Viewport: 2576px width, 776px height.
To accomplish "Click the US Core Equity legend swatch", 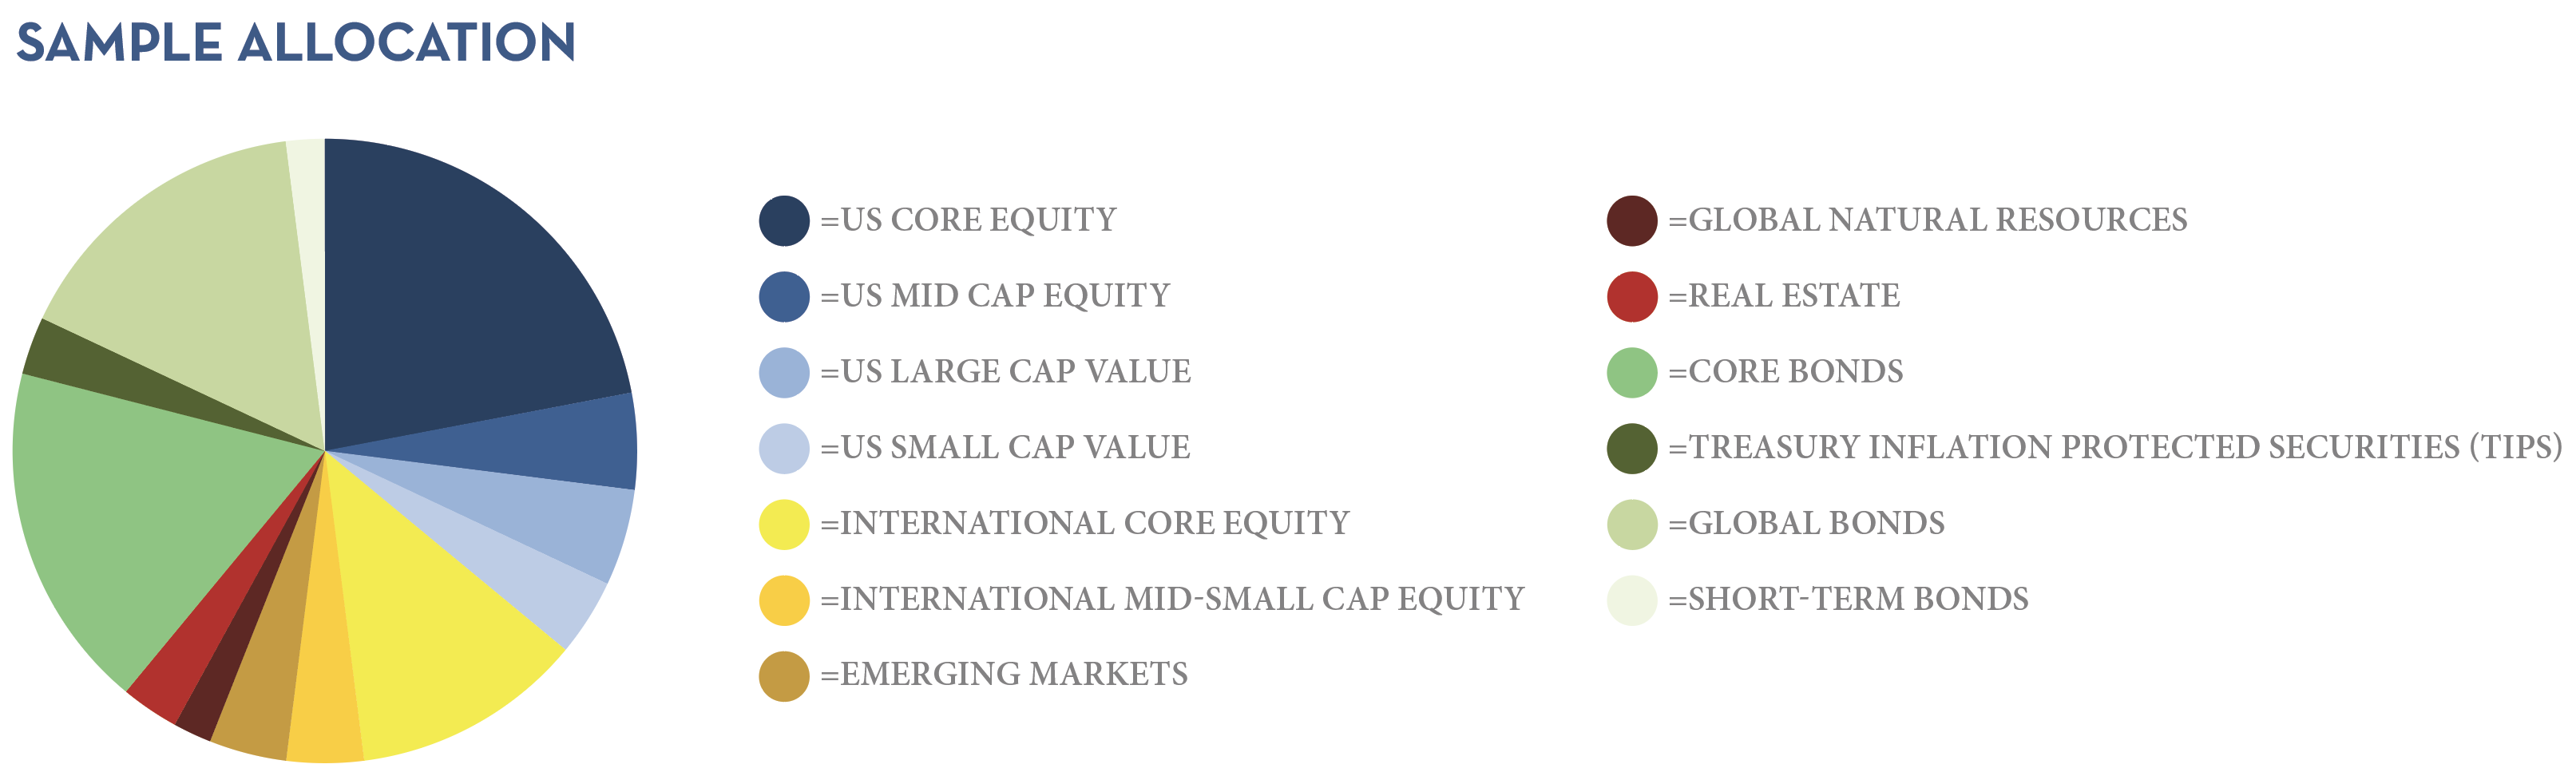I will click(x=784, y=221).
